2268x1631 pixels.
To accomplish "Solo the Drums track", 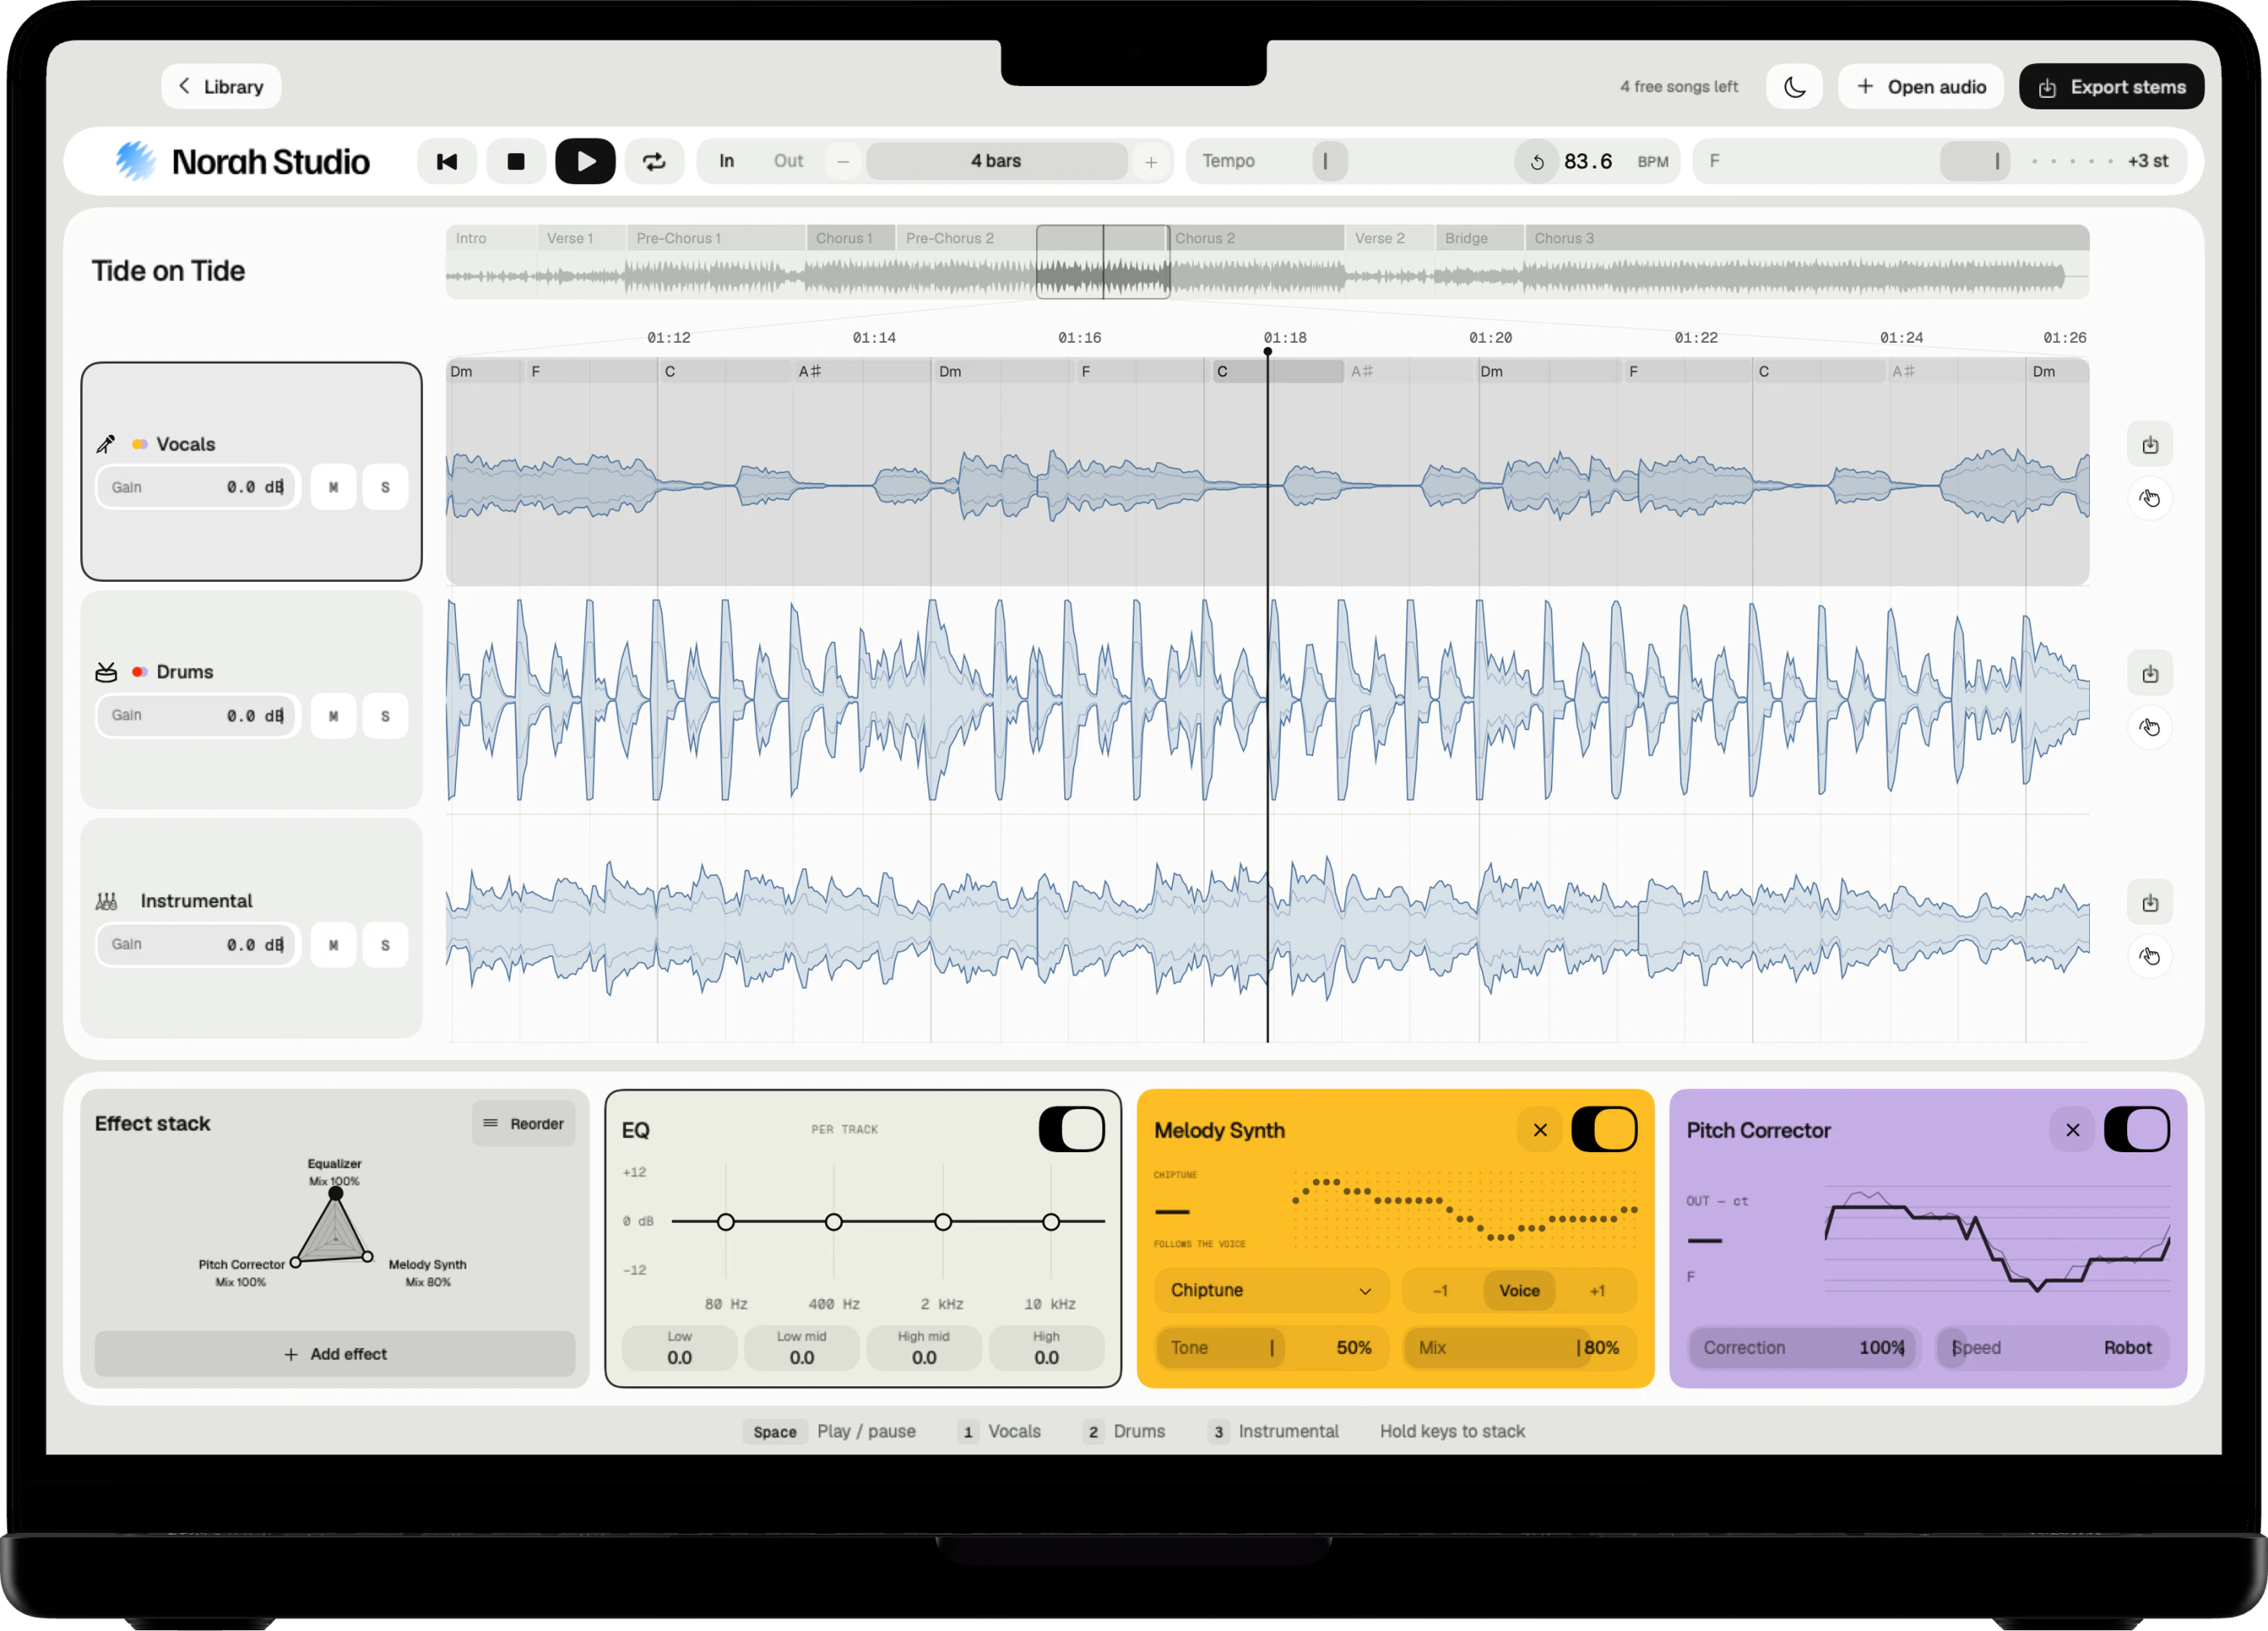I will tap(385, 716).
